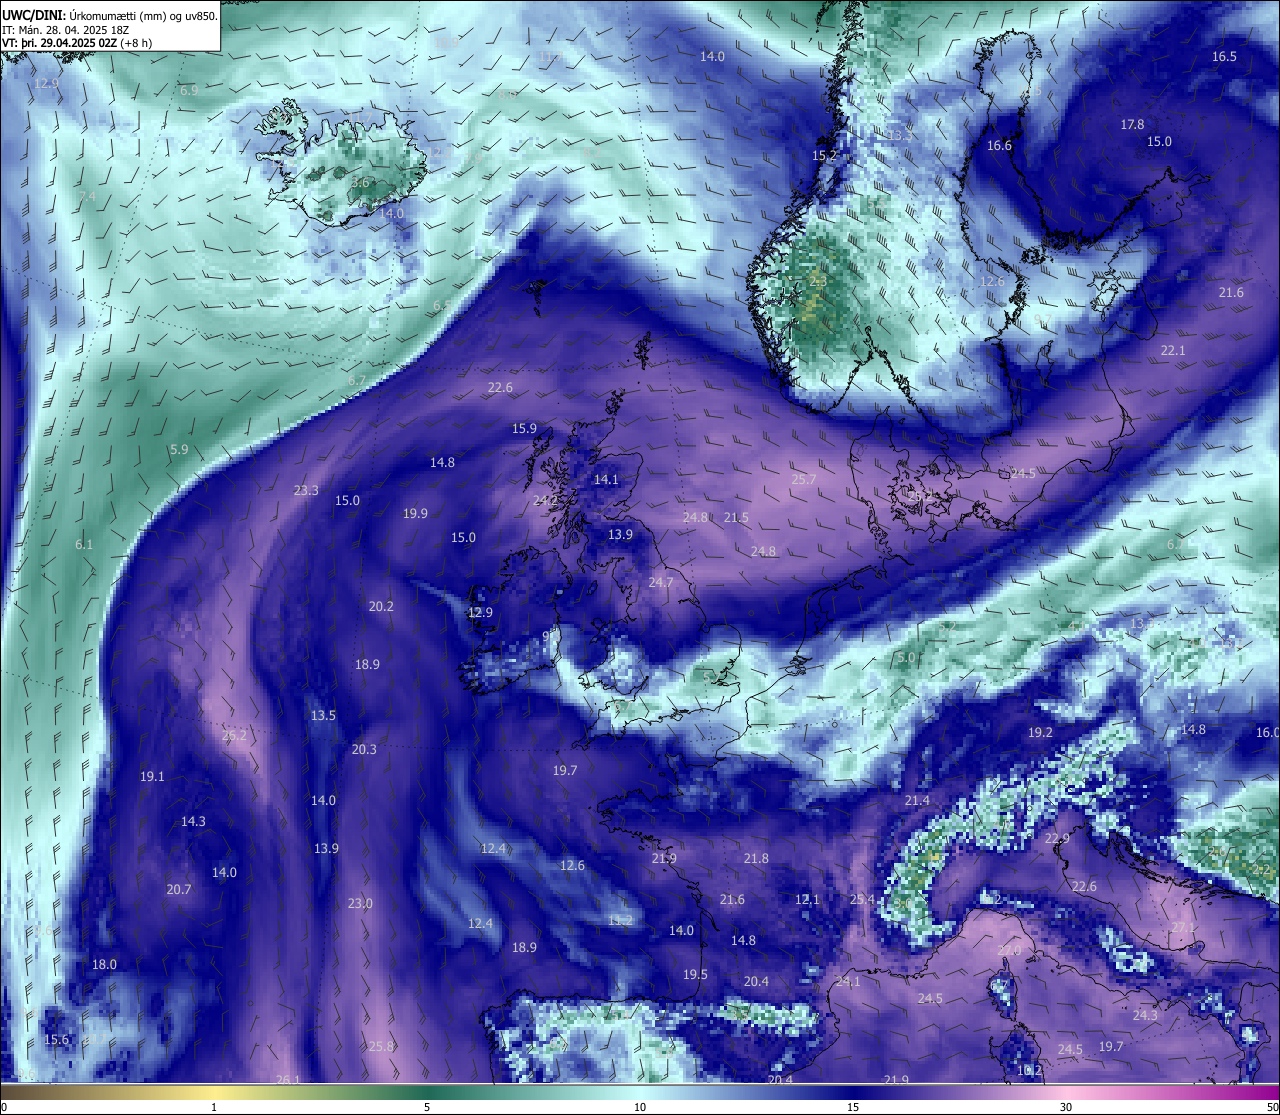Click the 30 tick on the color scale
Image resolution: width=1280 pixels, height=1115 pixels.
tap(1066, 1107)
